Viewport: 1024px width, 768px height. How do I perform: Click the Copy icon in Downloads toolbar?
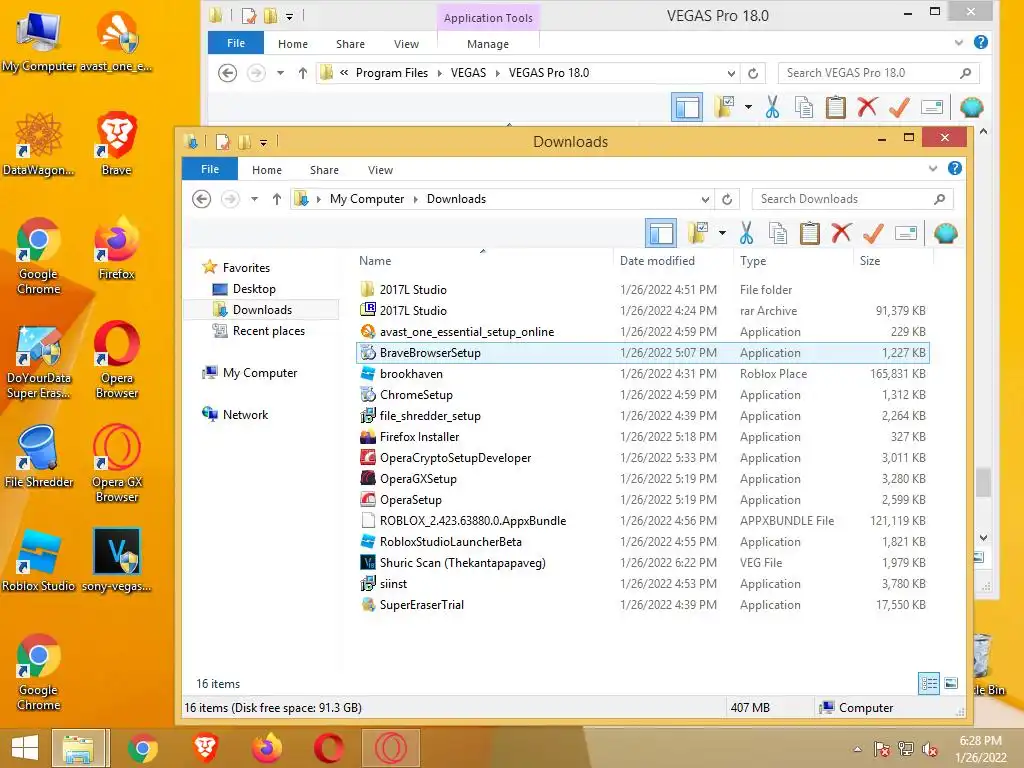pos(777,233)
